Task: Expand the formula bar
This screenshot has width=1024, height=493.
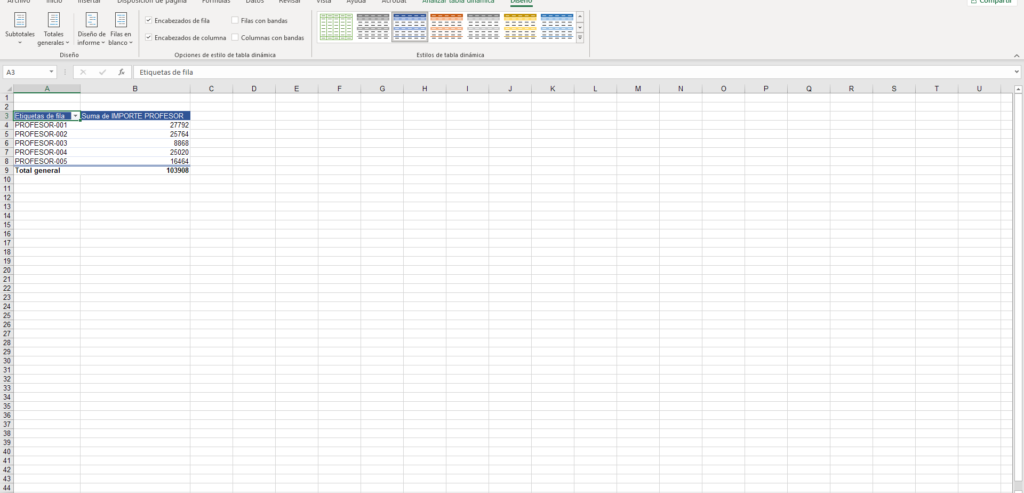Action: 1017,72
